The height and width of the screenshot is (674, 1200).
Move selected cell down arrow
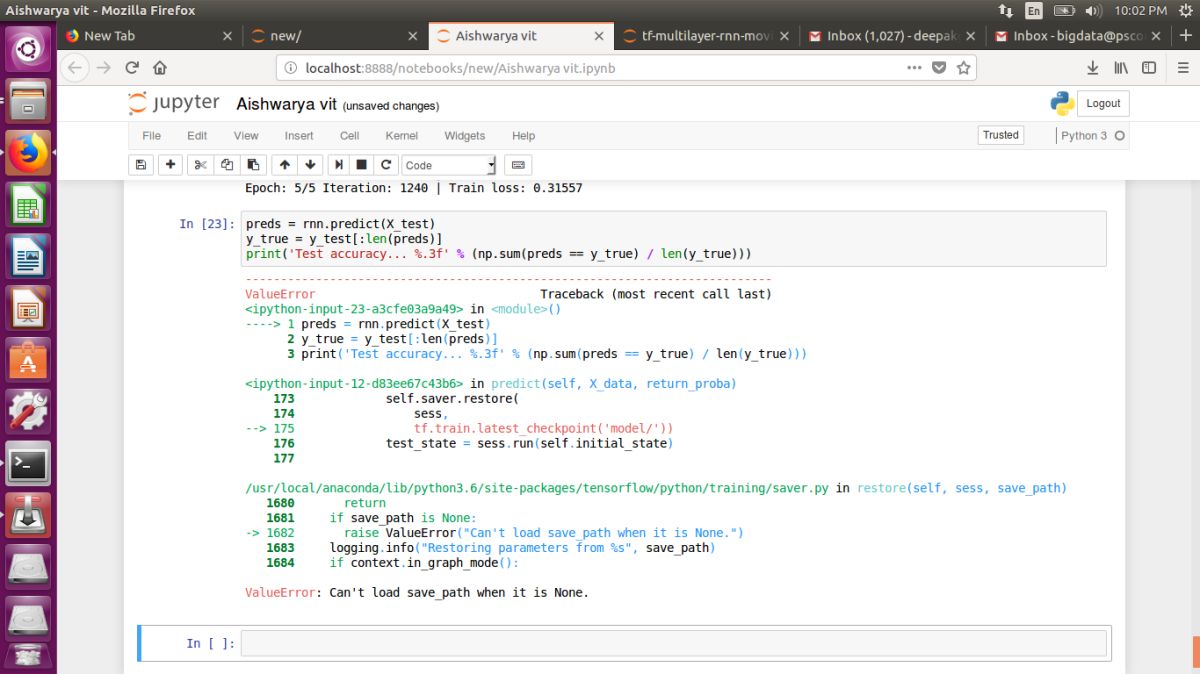[310, 165]
